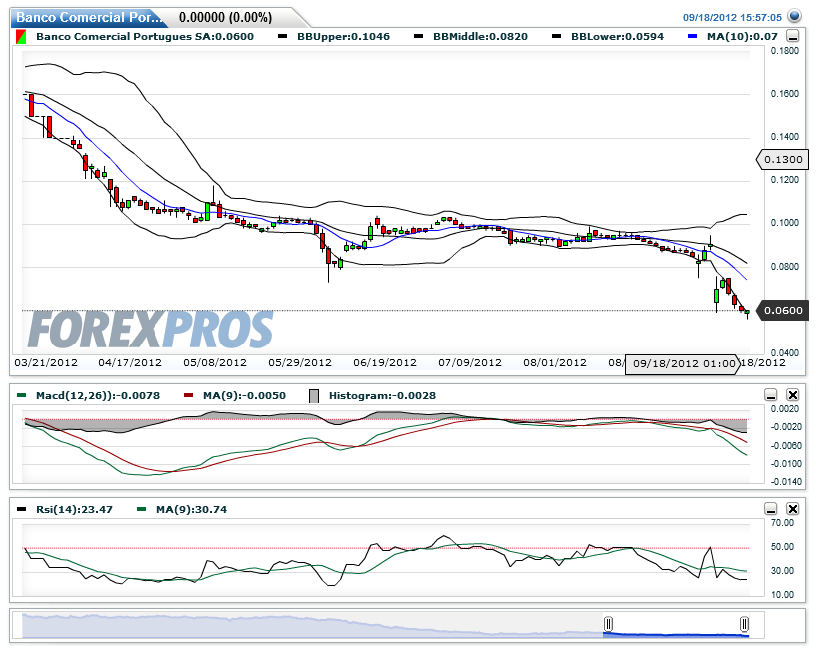
Task: Click the Histogram:-0.0028 legend label
Action: (382, 395)
